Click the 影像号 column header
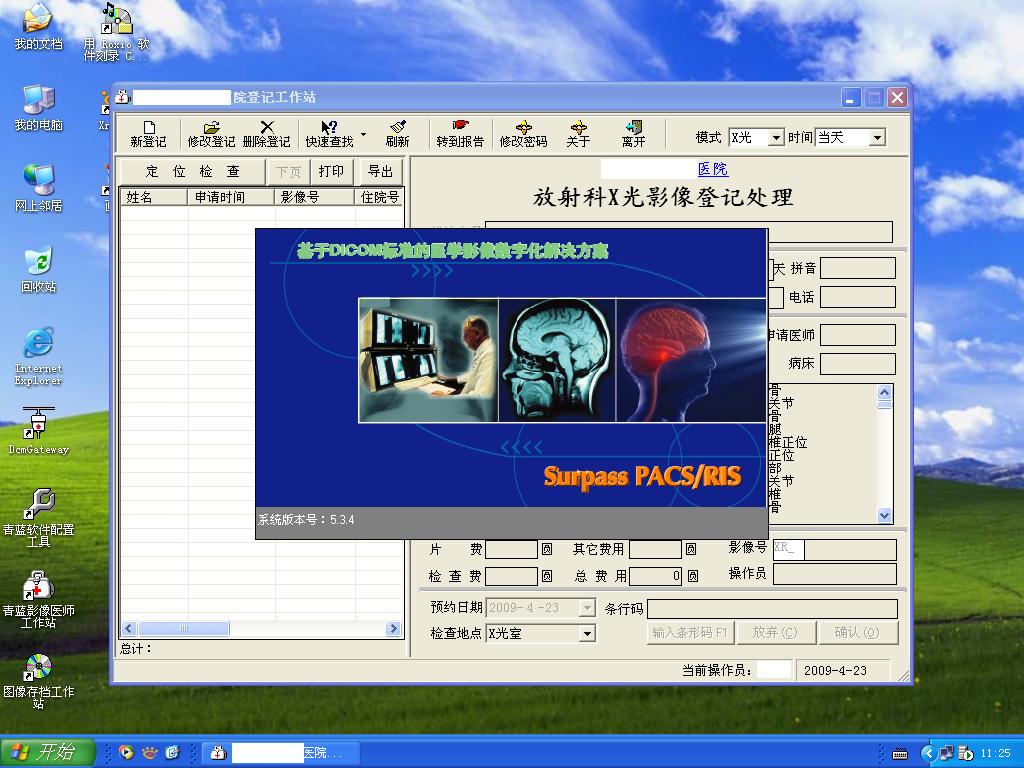Viewport: 1024px width, 768px height. [x=314, y=197]
